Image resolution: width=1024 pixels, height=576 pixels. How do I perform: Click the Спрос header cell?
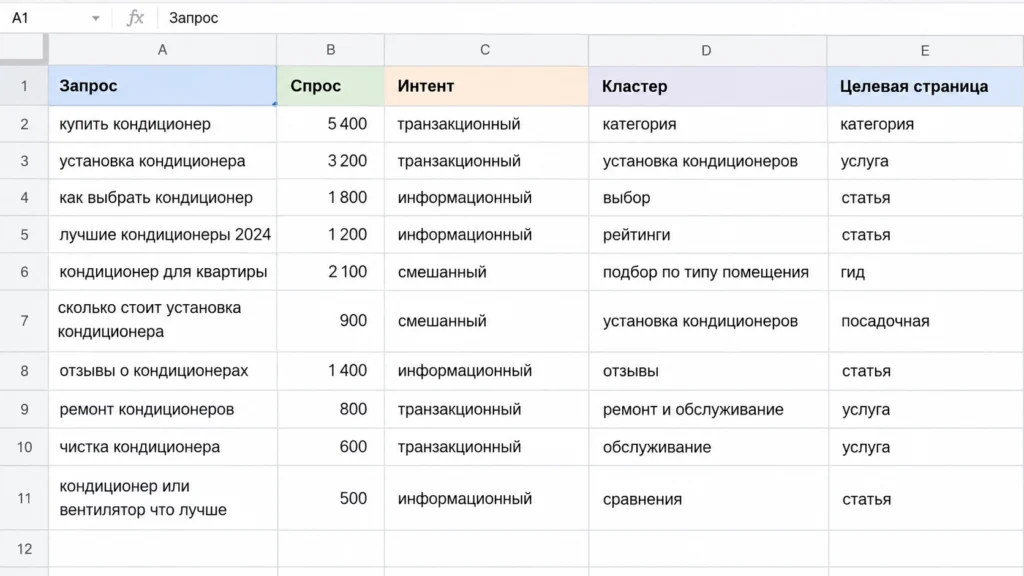[330, 86]
